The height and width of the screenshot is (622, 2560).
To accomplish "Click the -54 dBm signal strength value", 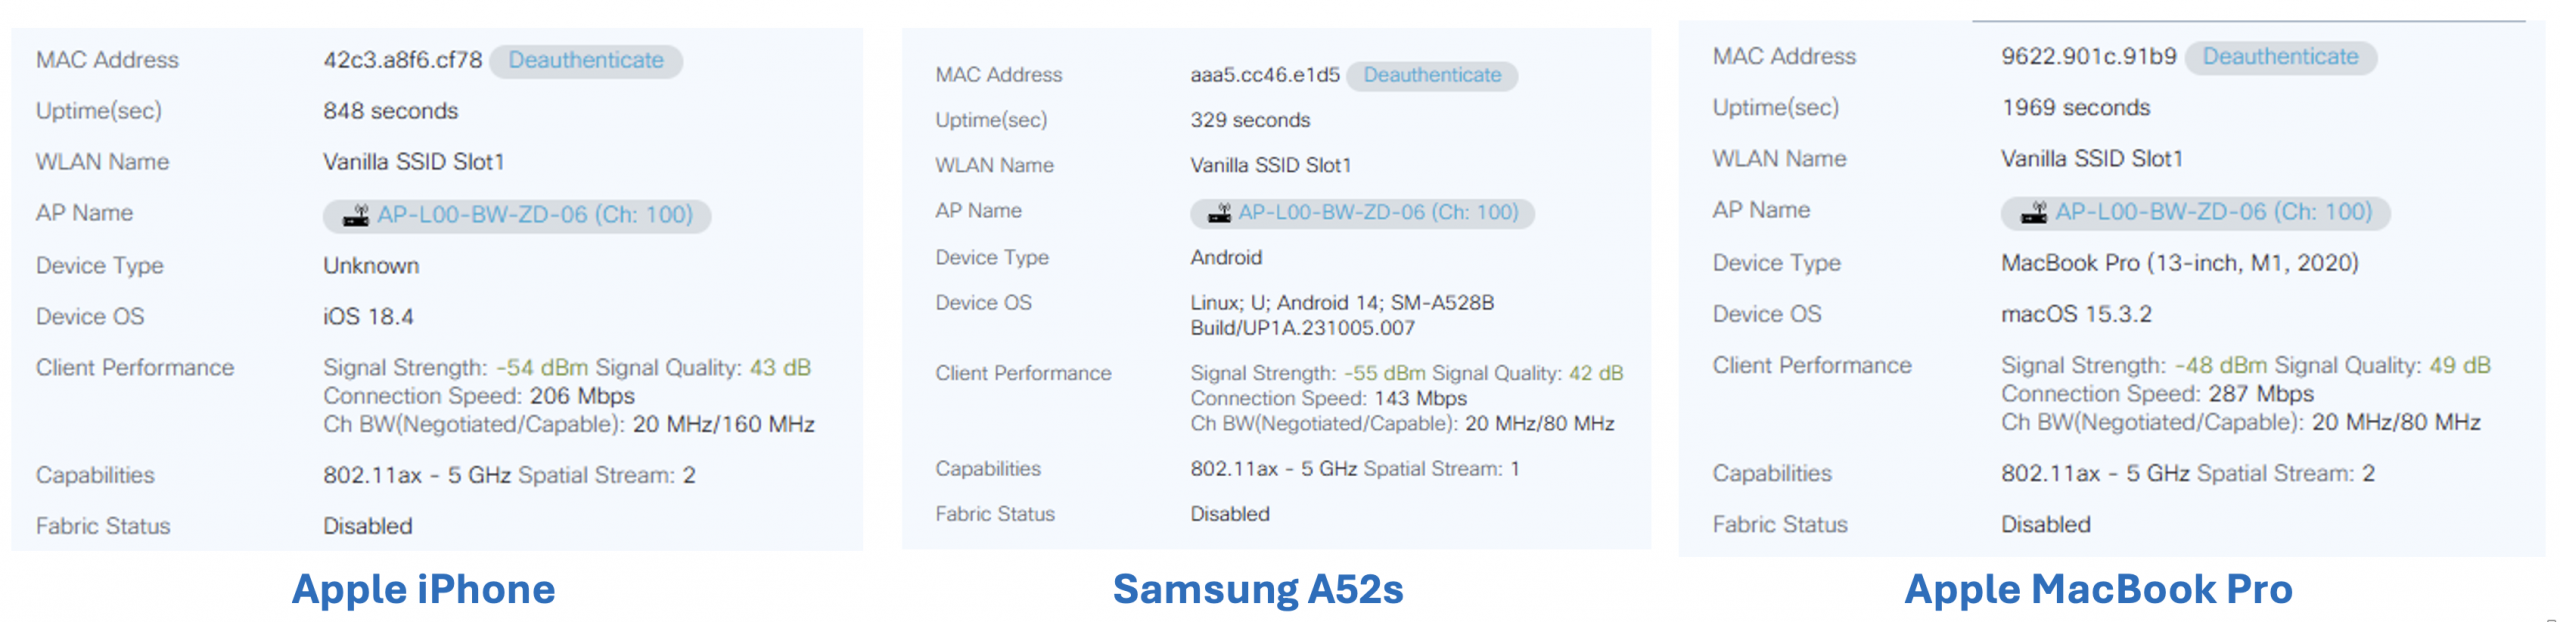I will coord(542,368).
